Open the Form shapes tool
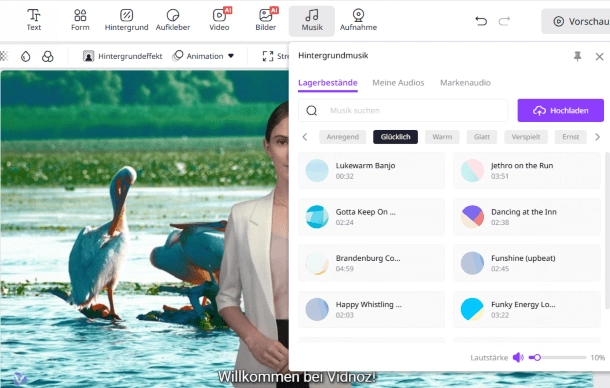 pos(80,20)
